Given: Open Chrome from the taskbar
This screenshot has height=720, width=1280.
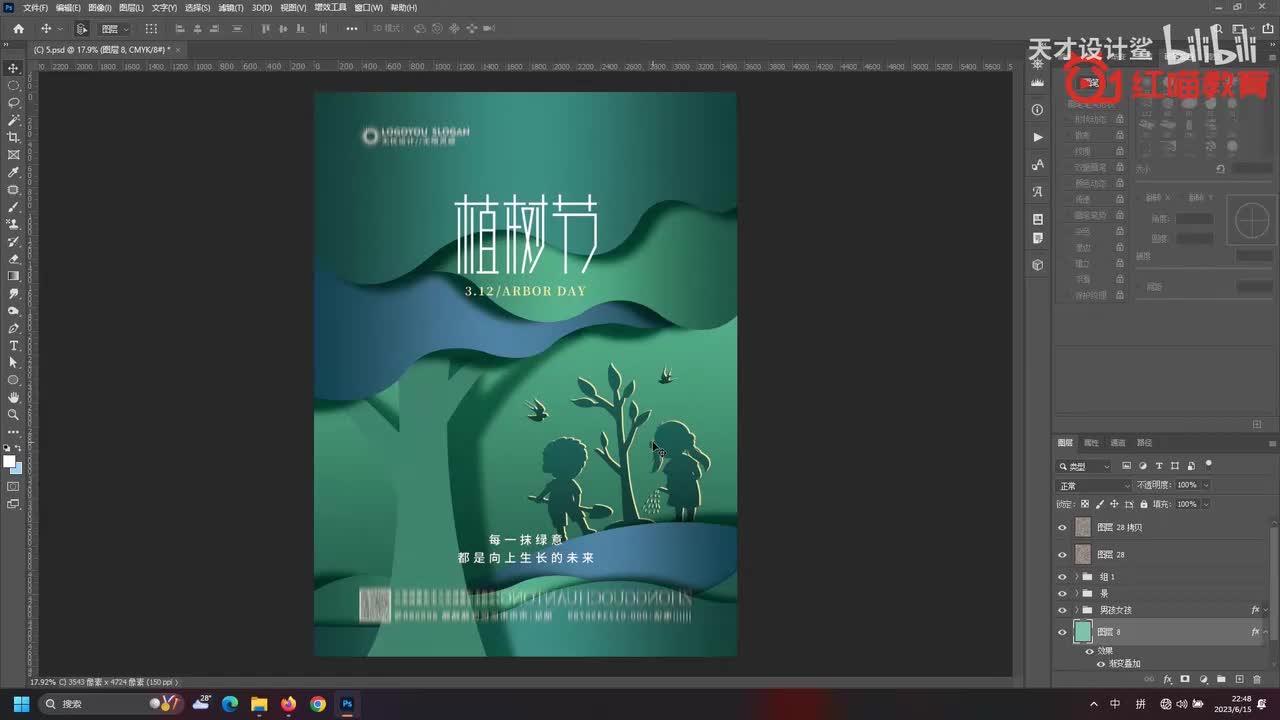Looking at the screenshot, I should click(318, 704).
